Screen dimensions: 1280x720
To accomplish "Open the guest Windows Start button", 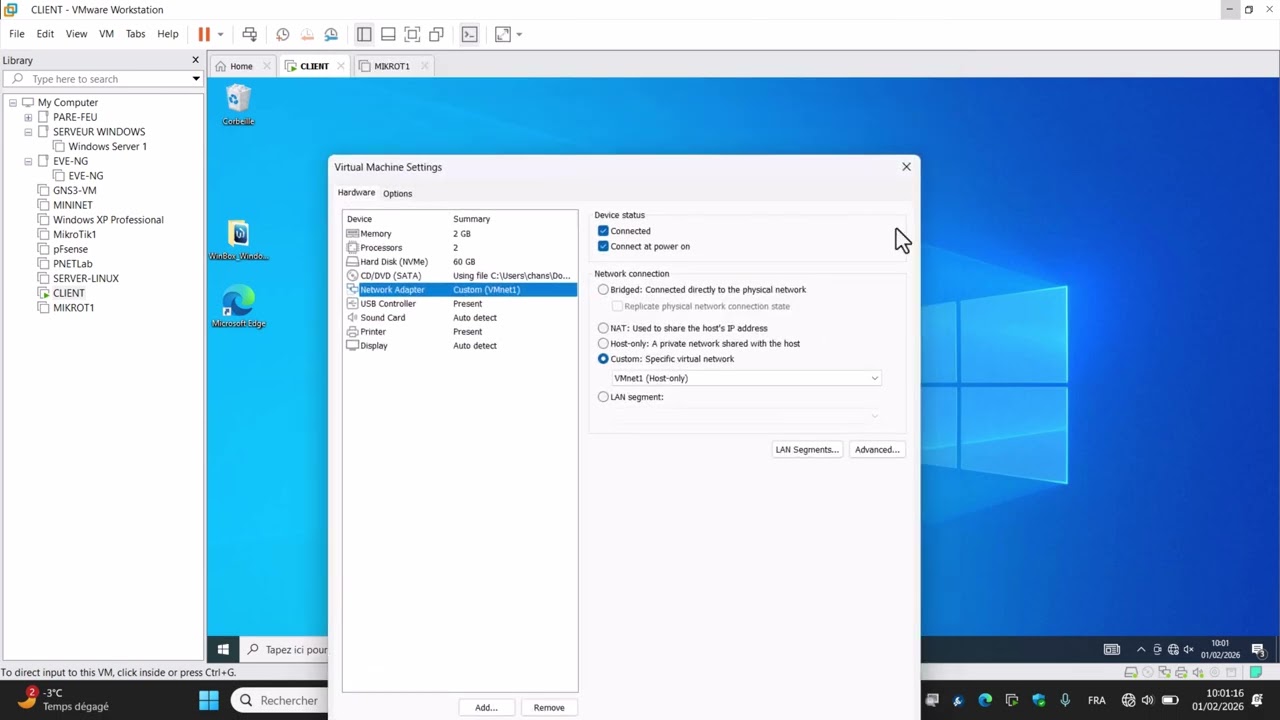I will [223, 649].
